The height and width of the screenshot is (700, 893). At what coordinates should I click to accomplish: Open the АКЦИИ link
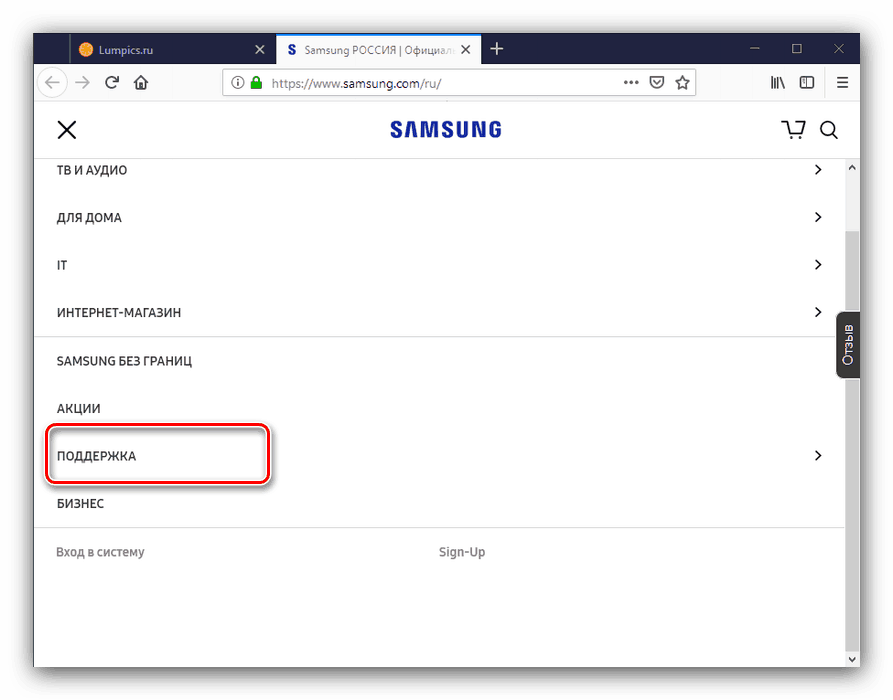coord(79,409)
